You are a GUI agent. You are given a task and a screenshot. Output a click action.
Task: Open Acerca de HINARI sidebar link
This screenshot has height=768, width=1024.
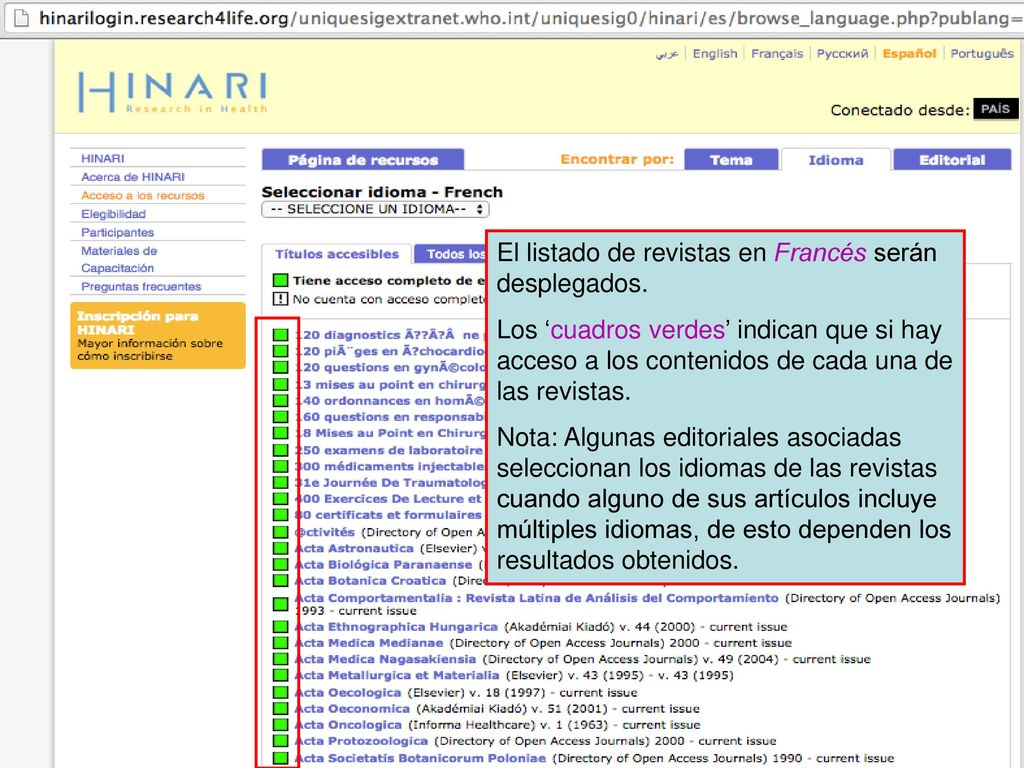point(133,176)
